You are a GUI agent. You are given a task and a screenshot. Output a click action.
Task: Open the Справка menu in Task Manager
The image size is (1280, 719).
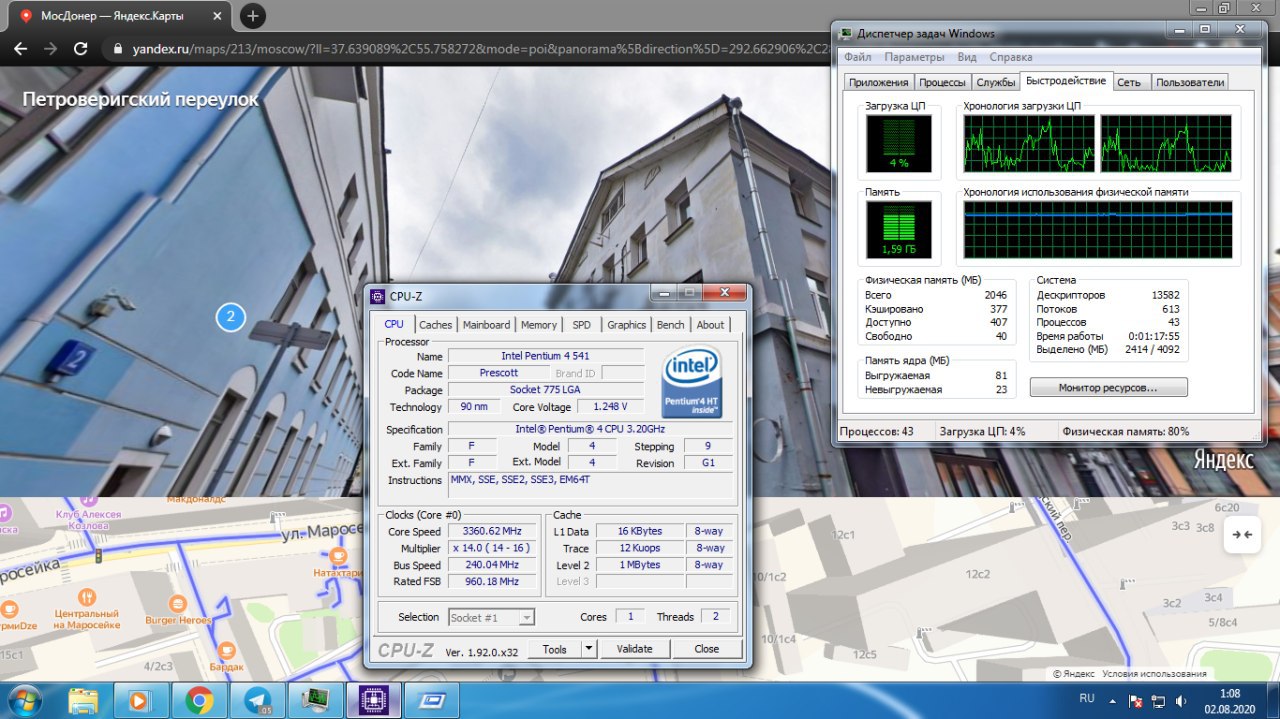[1011, 57]
